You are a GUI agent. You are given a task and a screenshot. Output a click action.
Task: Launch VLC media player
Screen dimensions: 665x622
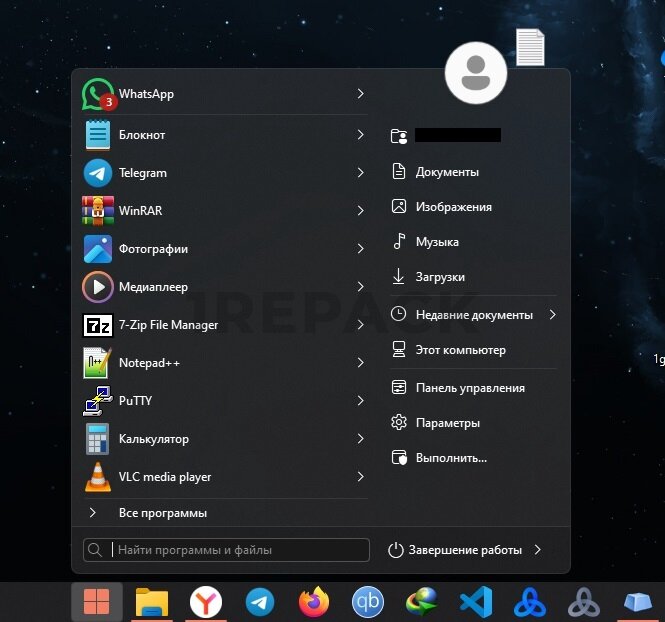tap(164, 477)
